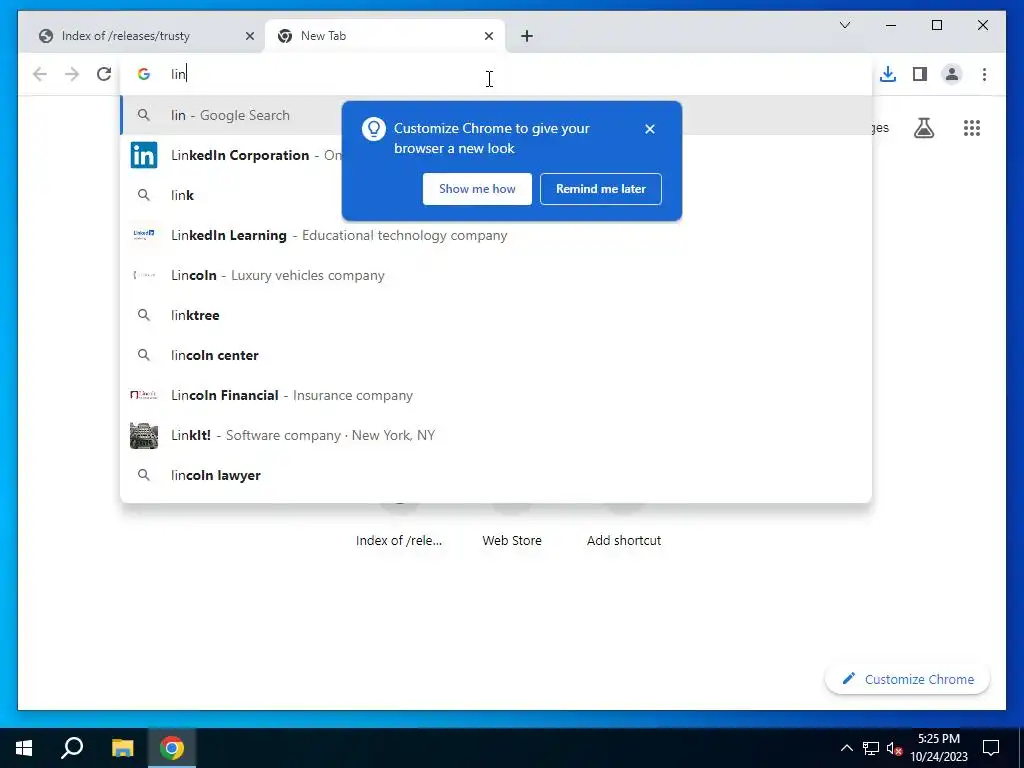1024x768 pixels.
Task: Click Remind me later button
Action: coord(600,189)
